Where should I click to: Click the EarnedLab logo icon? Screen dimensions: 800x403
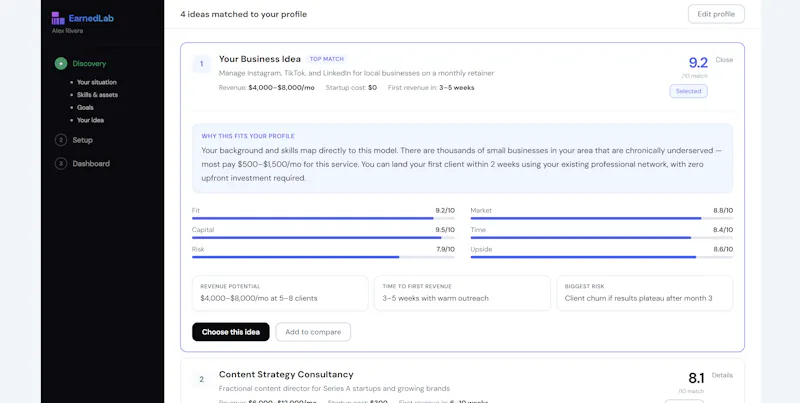[x=58, y=18]
